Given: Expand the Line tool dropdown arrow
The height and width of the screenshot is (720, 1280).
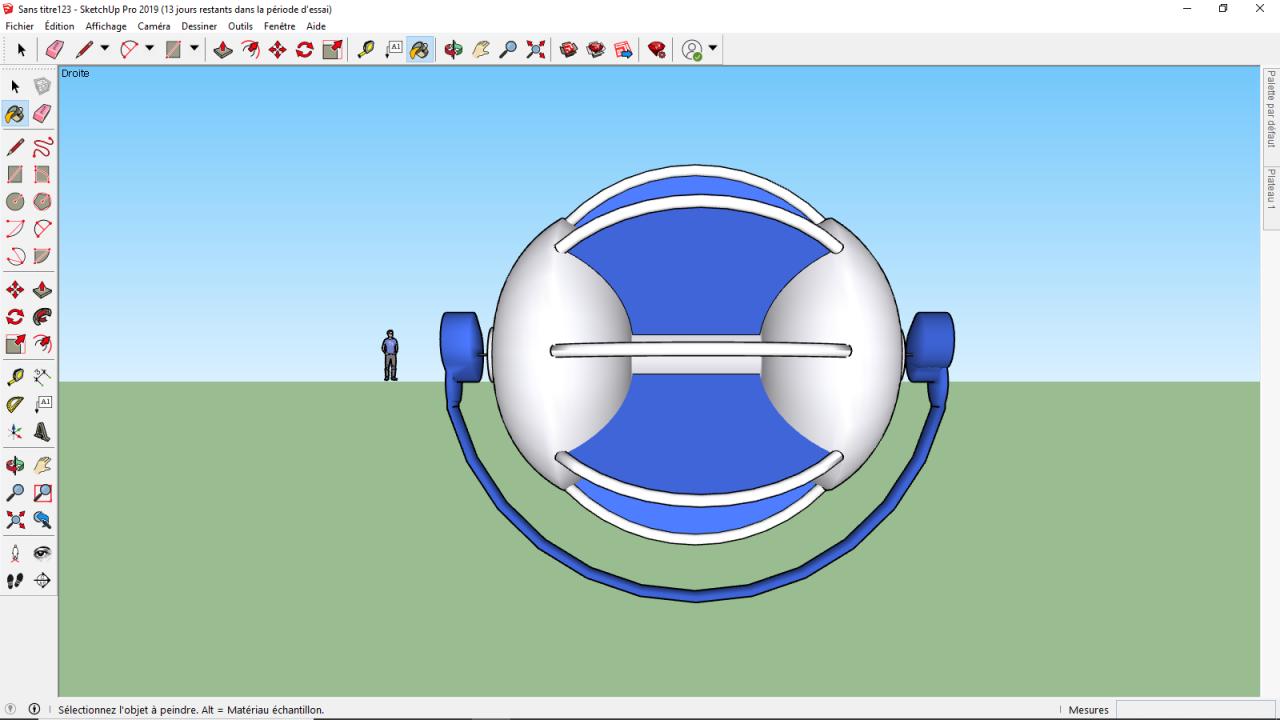Looking at the screenshot, I should click(104, 48).
